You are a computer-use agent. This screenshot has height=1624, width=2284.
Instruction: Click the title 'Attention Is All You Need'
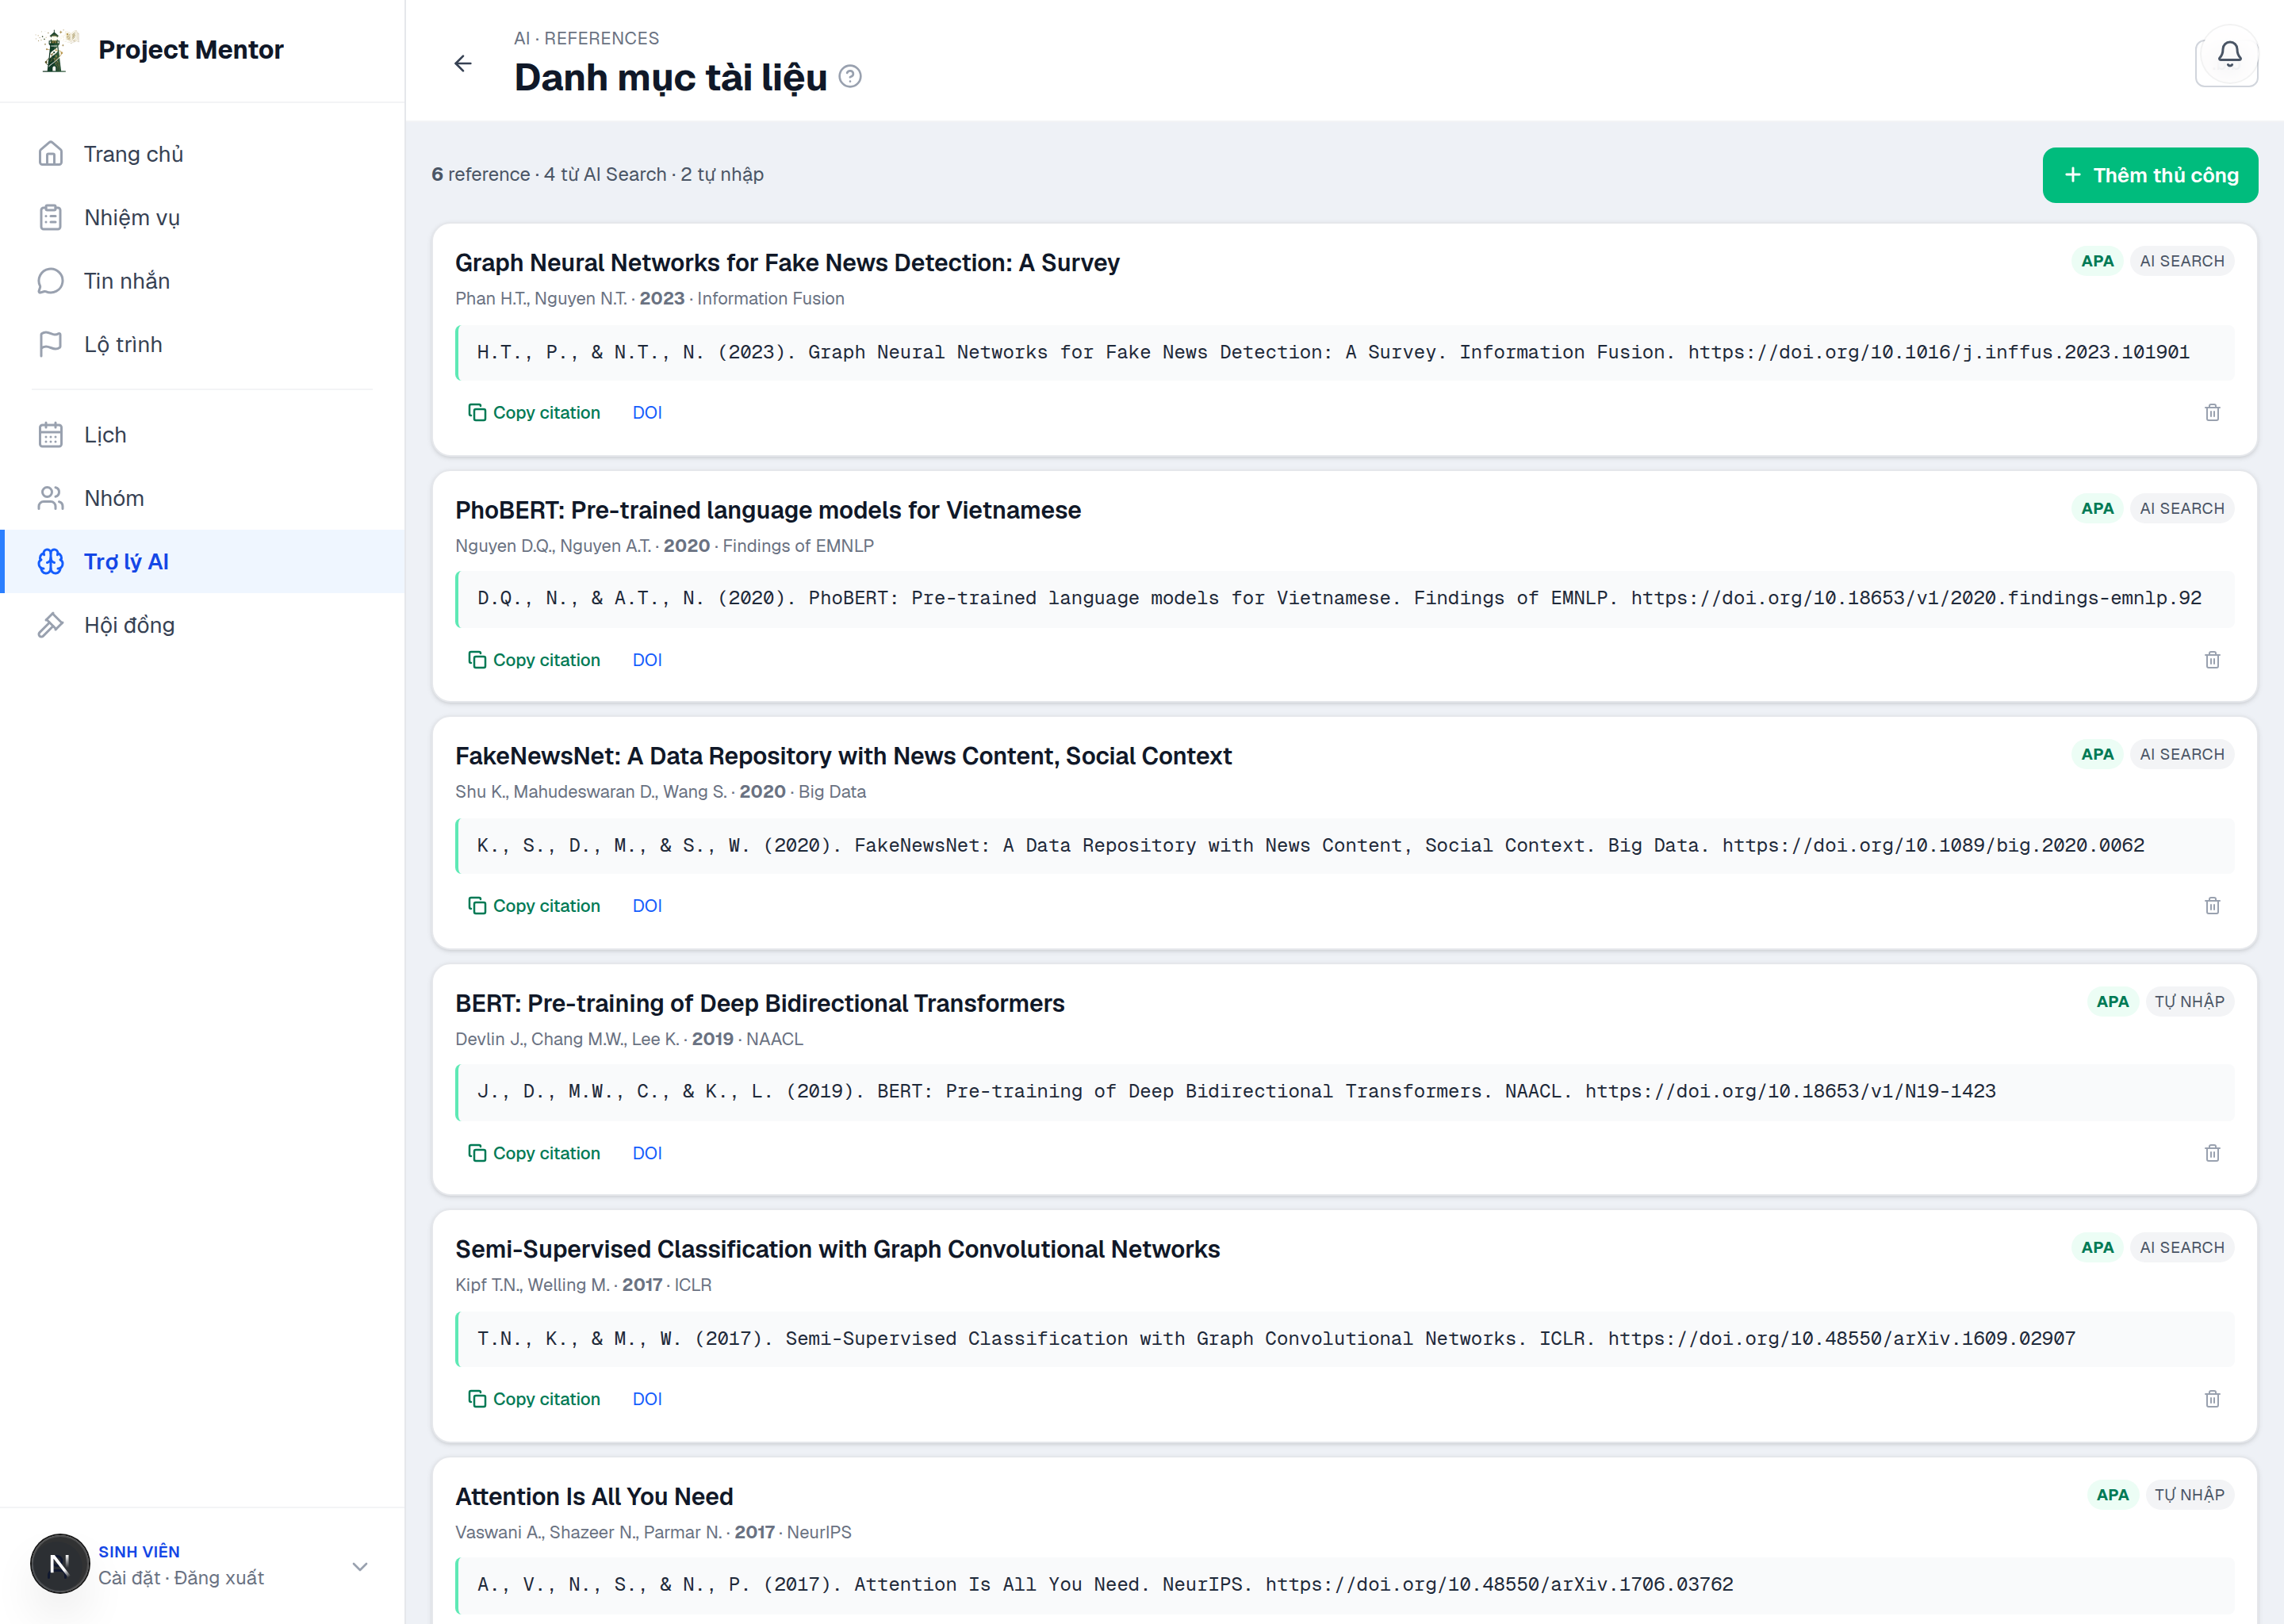pyautogui.click(x=594, y=1496)
